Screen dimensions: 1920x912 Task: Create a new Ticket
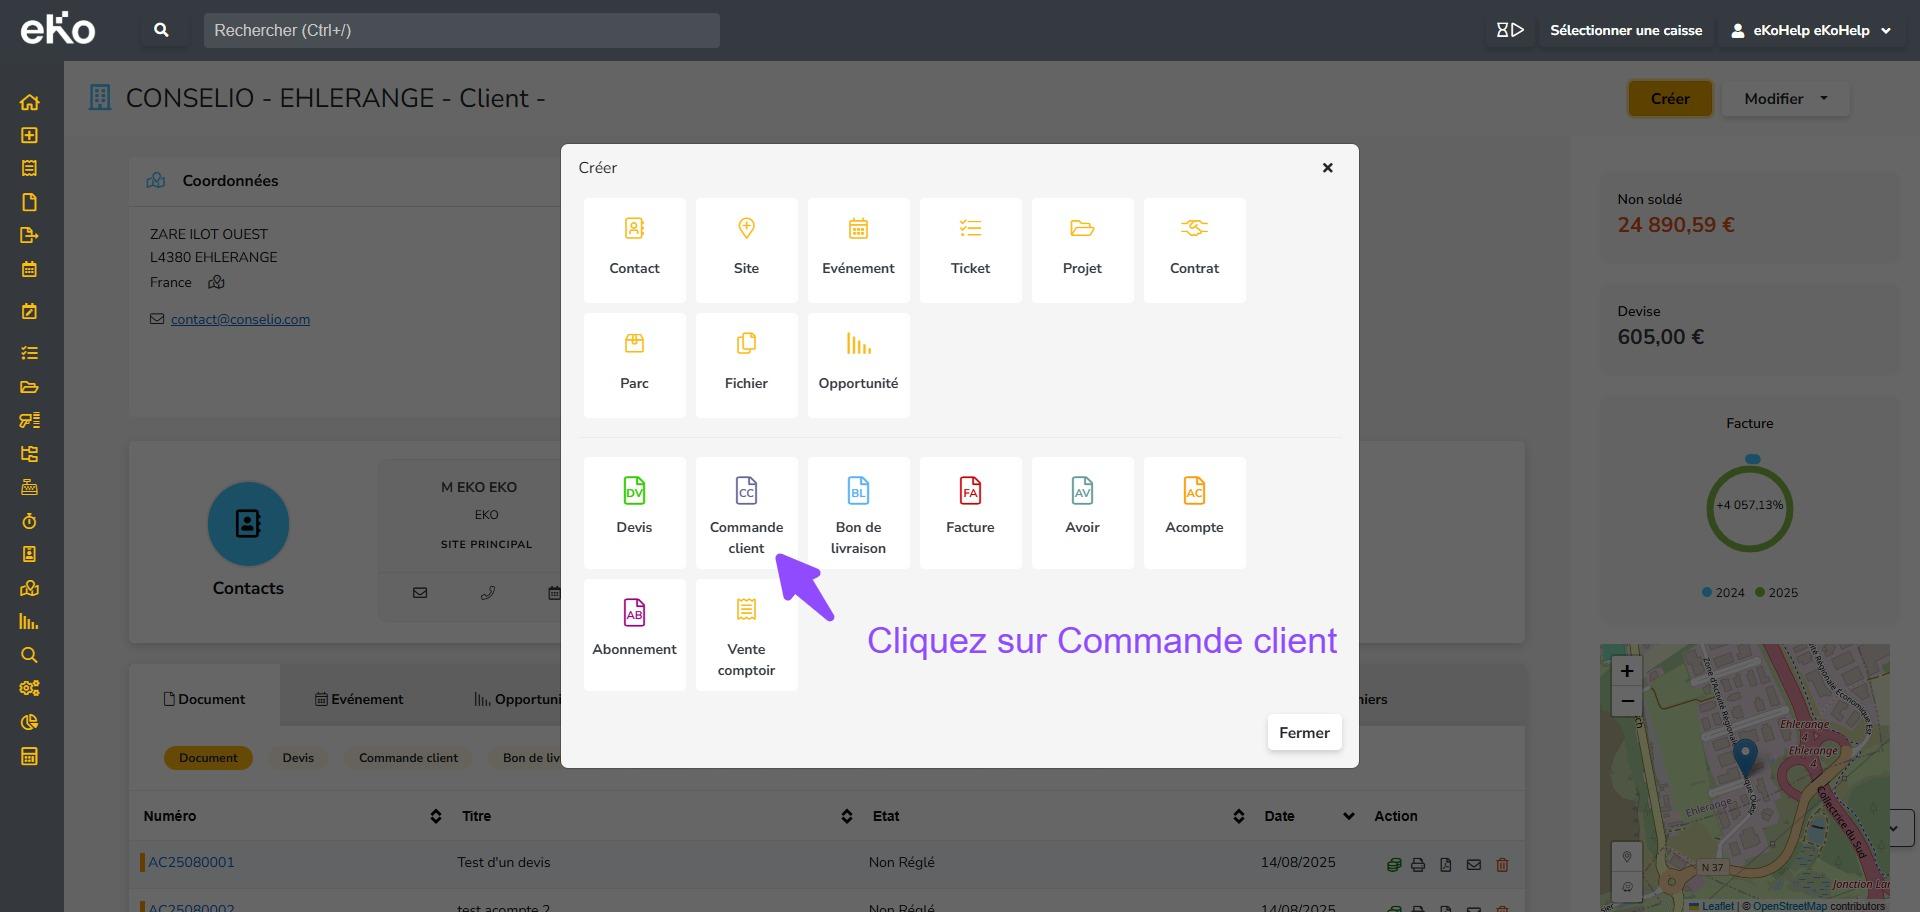point(970,249)
